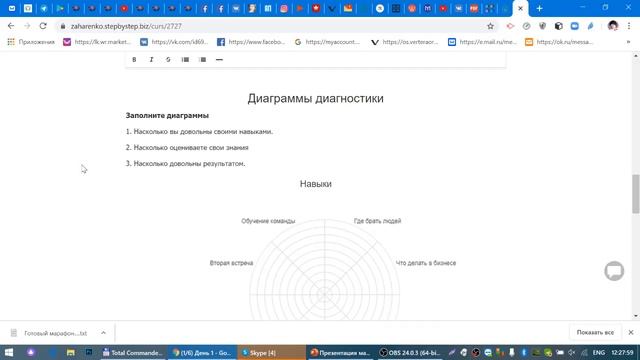
Task: Open the Приложения apps bookmark
Action: [x=31, y=42]
